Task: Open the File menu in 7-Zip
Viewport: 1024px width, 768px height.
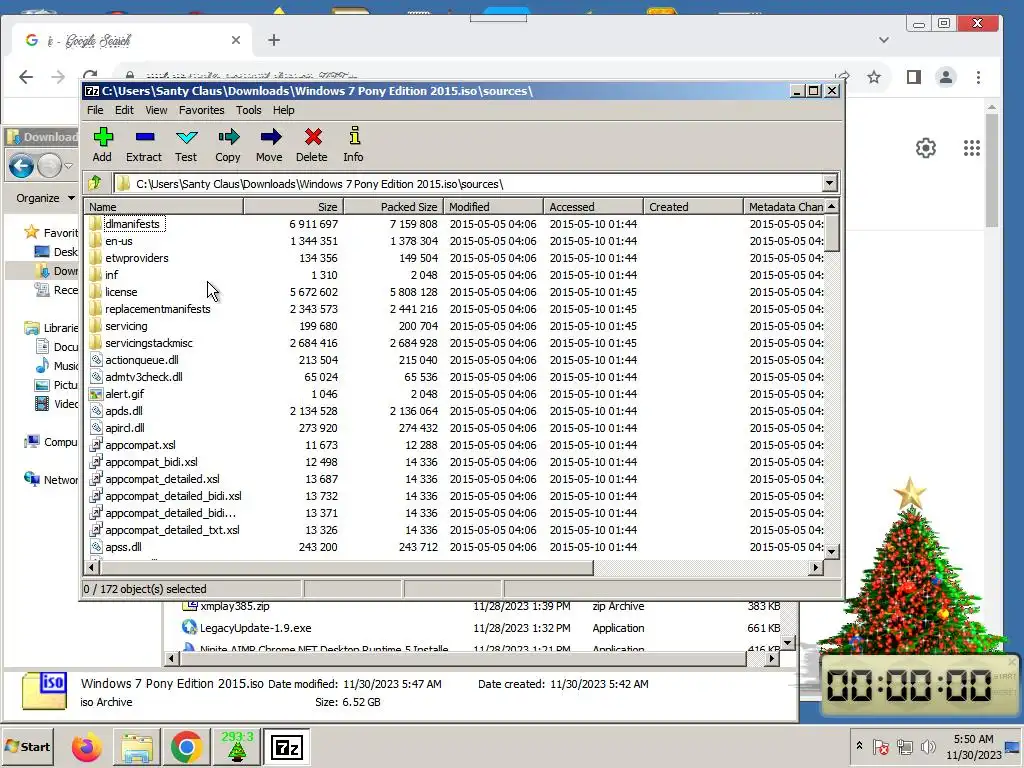Action: click(95, 110)
